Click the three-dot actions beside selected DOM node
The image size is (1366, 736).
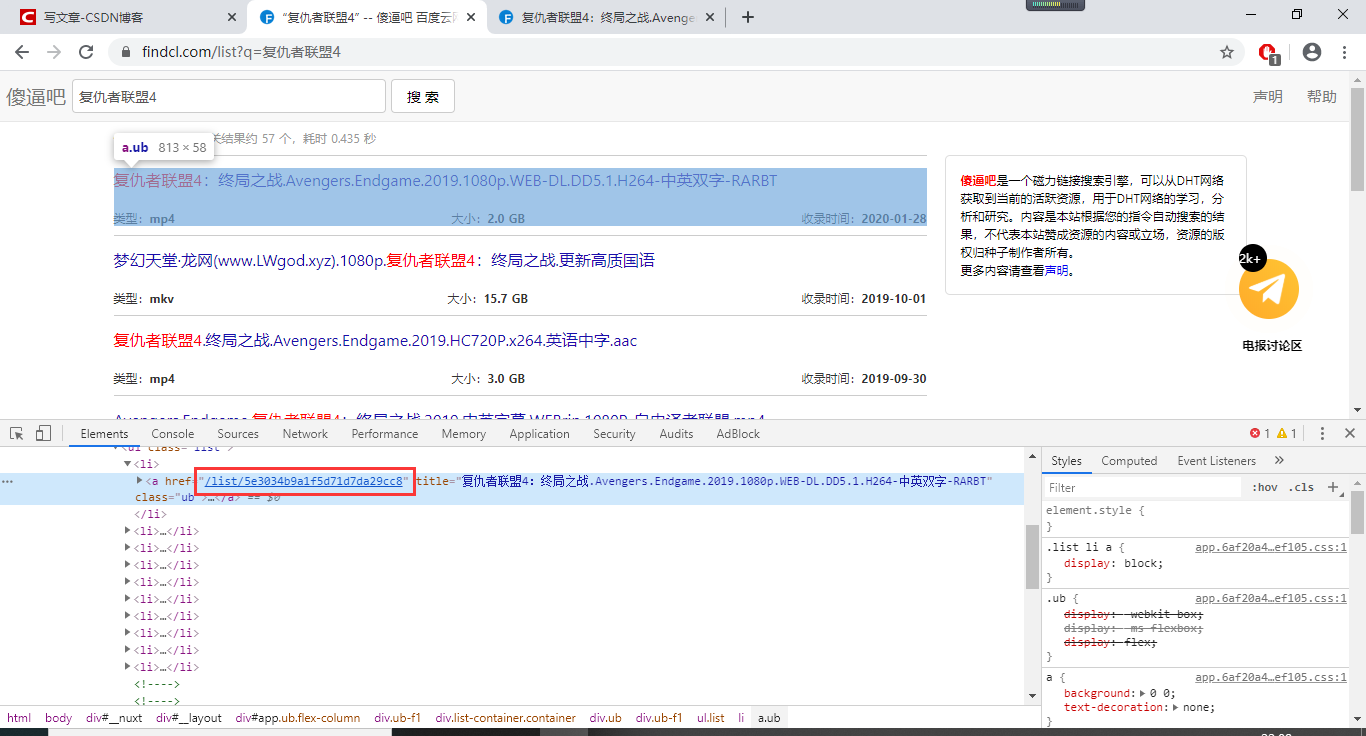tap(7, 481)
